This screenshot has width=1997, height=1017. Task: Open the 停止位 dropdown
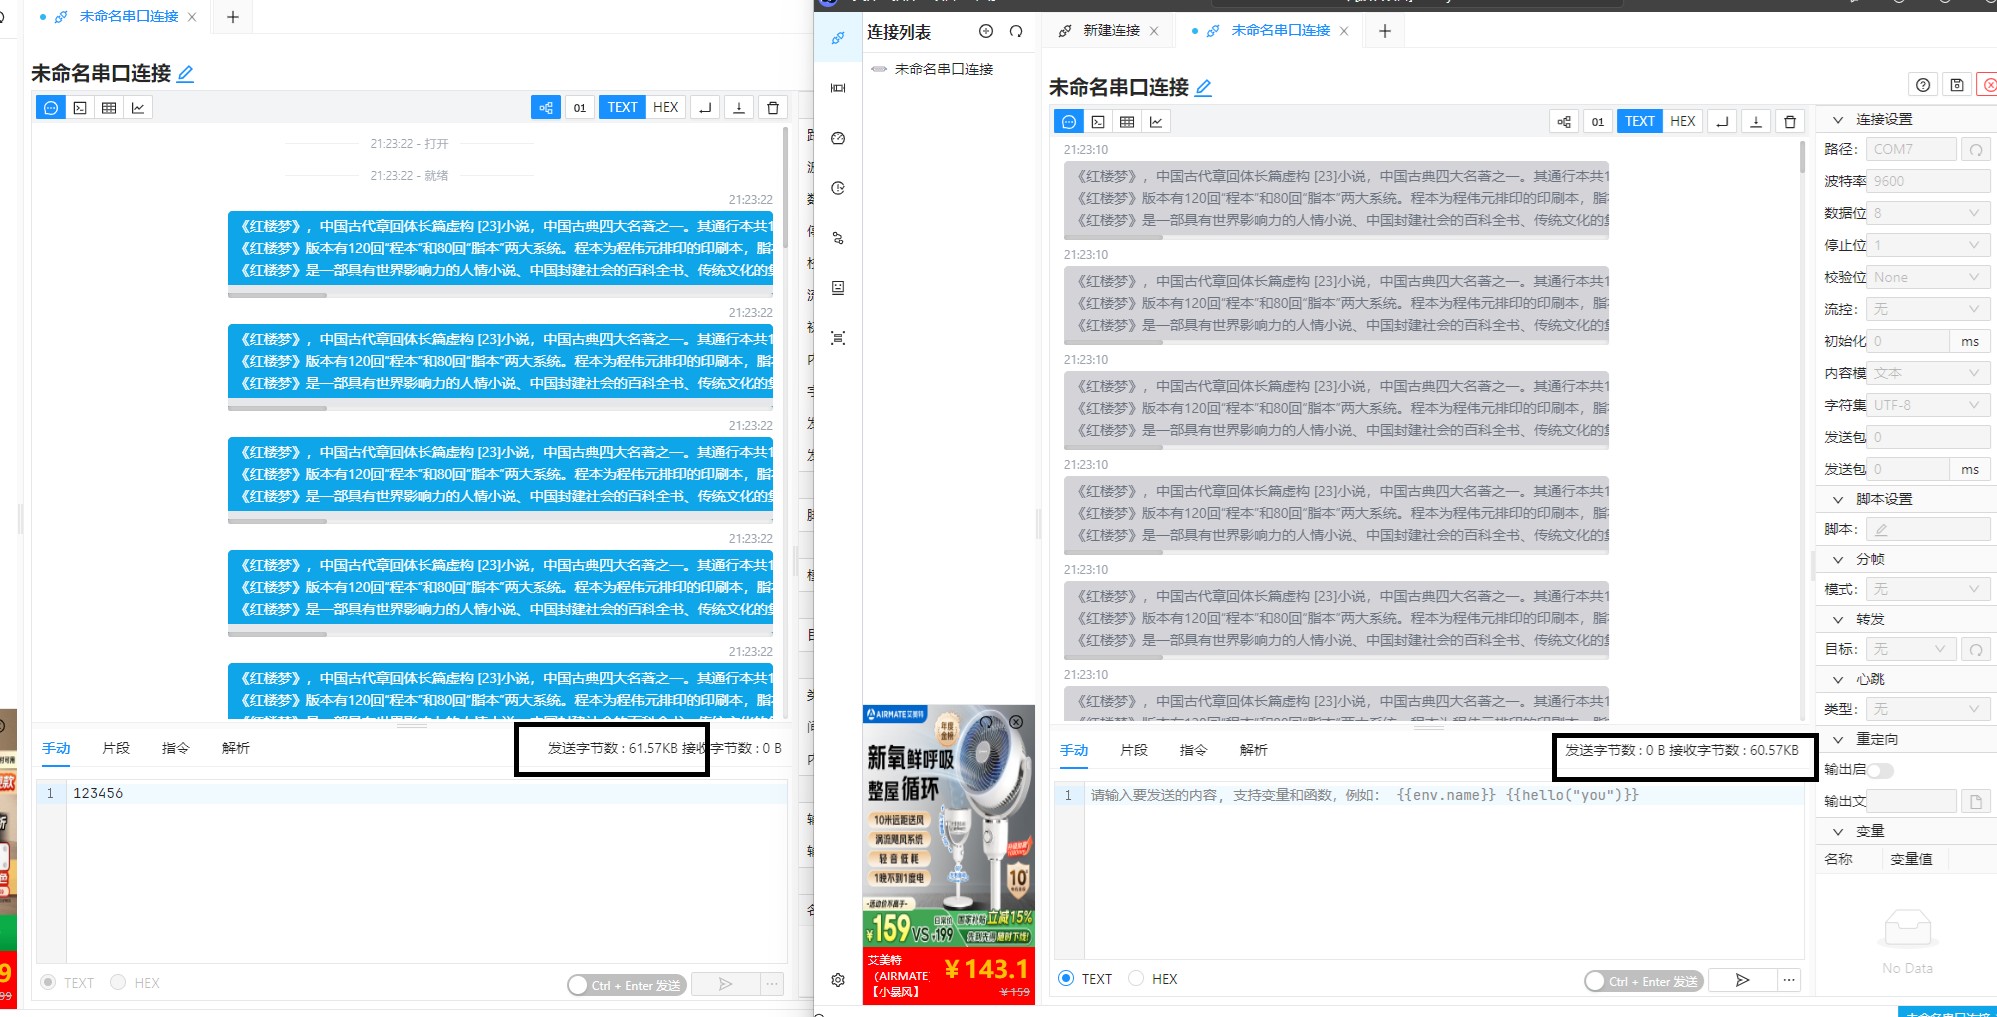pos(1928,245)
